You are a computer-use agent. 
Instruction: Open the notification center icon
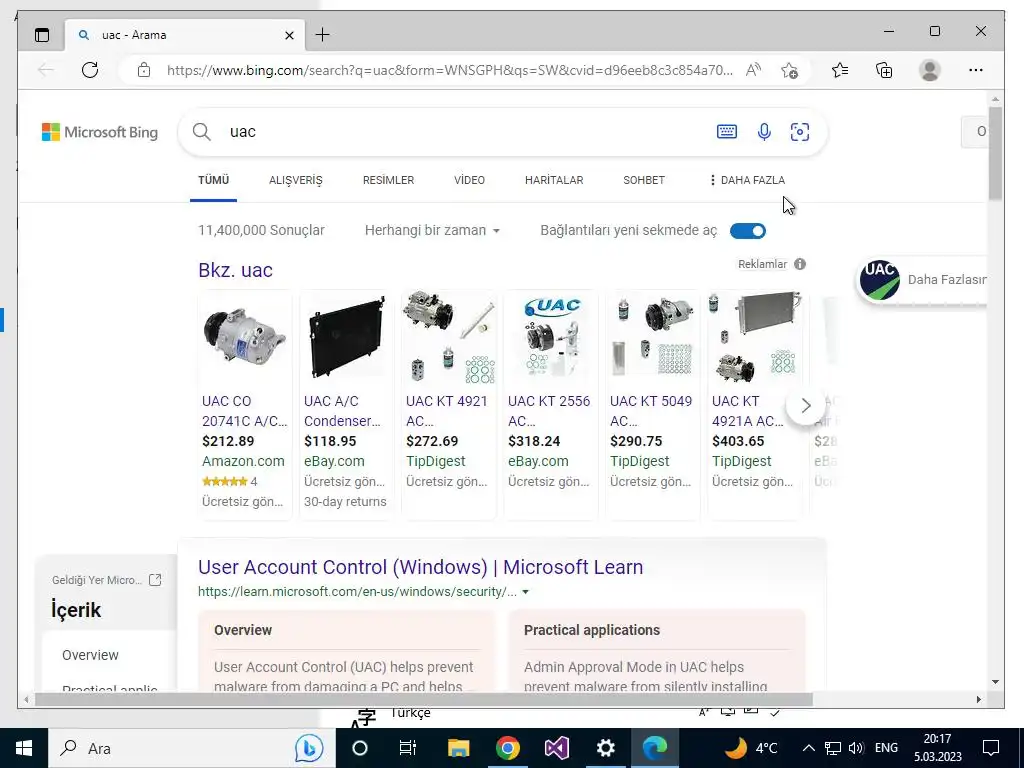(991, 748)
